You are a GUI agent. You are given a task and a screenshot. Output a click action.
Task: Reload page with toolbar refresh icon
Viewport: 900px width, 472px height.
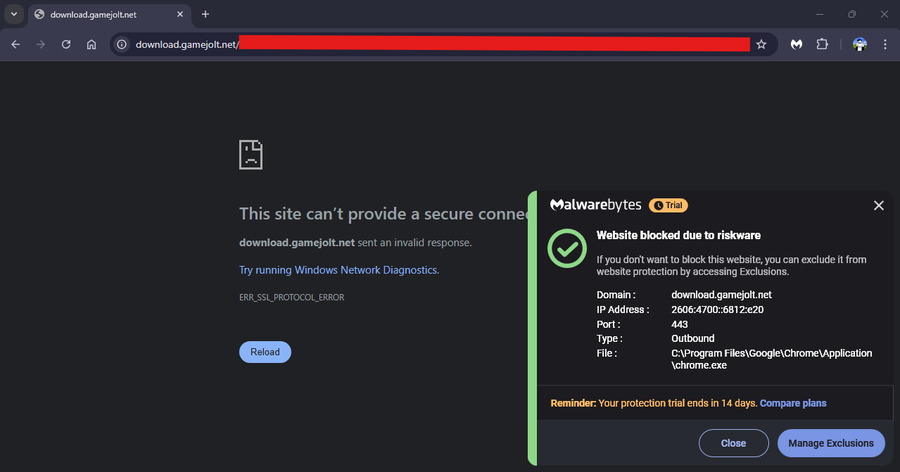click(66, 44)
